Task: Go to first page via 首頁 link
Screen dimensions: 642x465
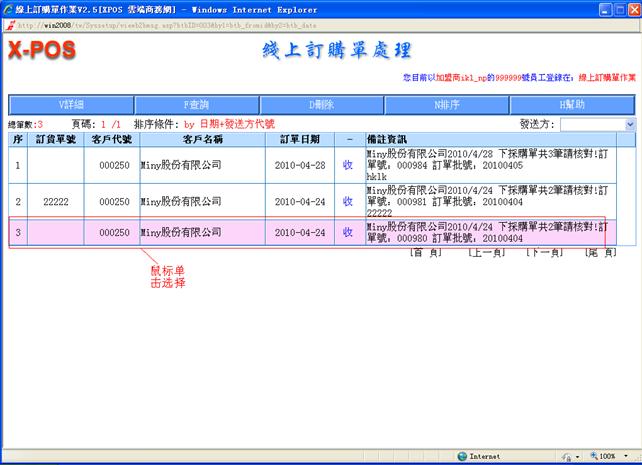Action: coord(427,254)
